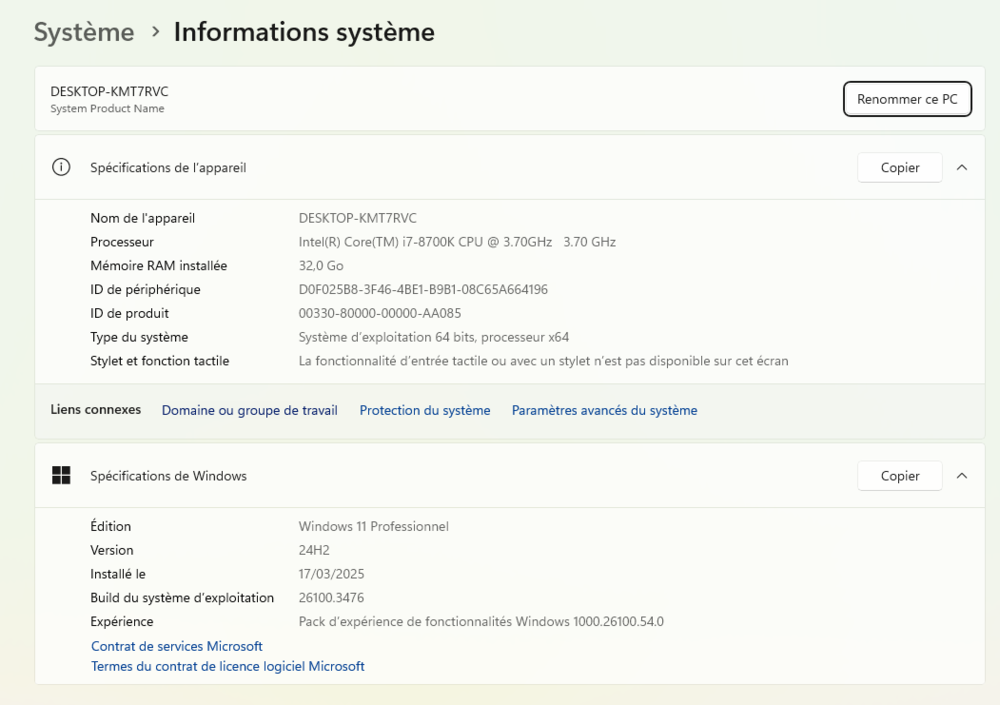
Task: Click the Stylet et fonction tactile label
Action: 159,361
